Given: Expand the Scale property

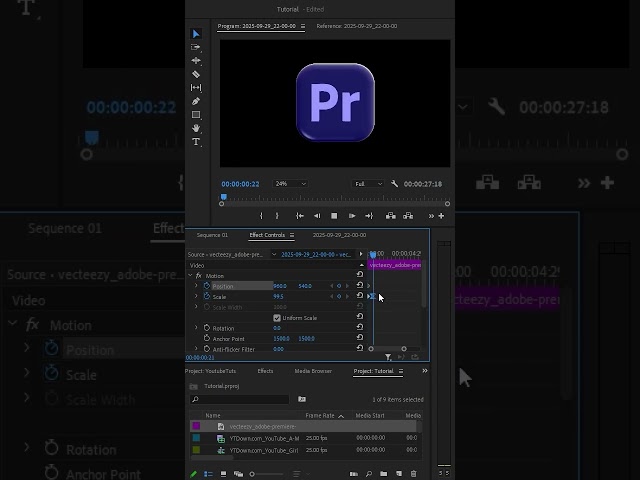Looking at the screenshot, I should 196,296.
